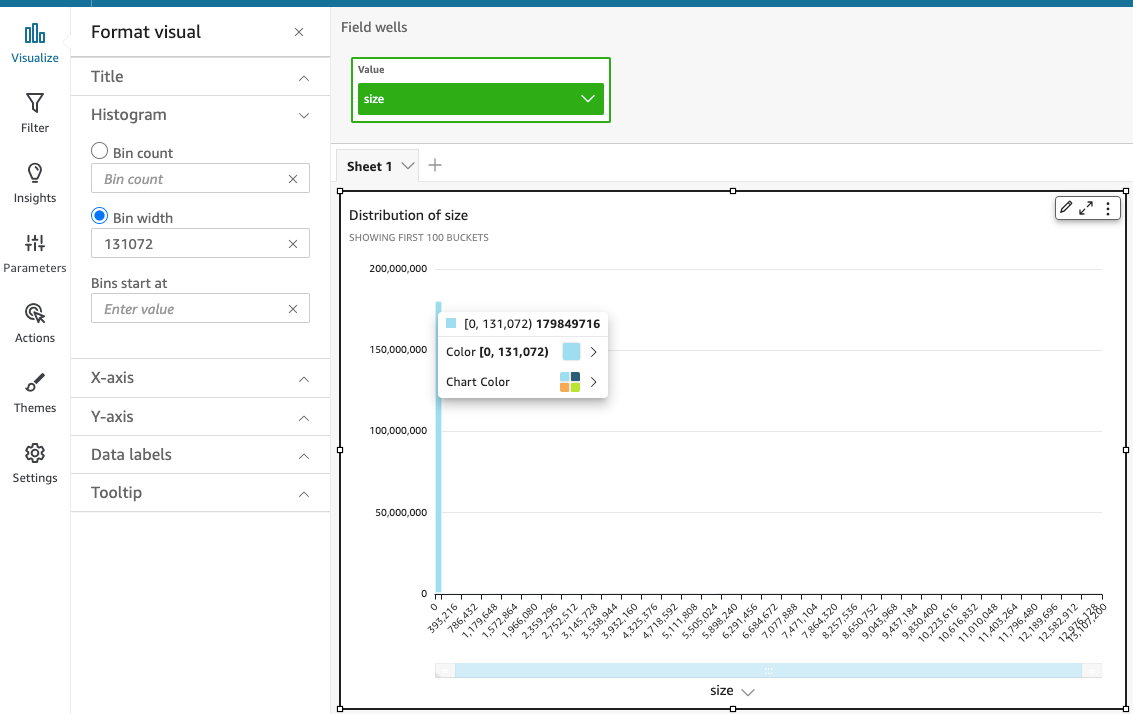Image resolution: width=1133 pixels, height=714 pixels.
Task: Click the 200,000,000 y-axis label
Action: [x=398, y=269]
